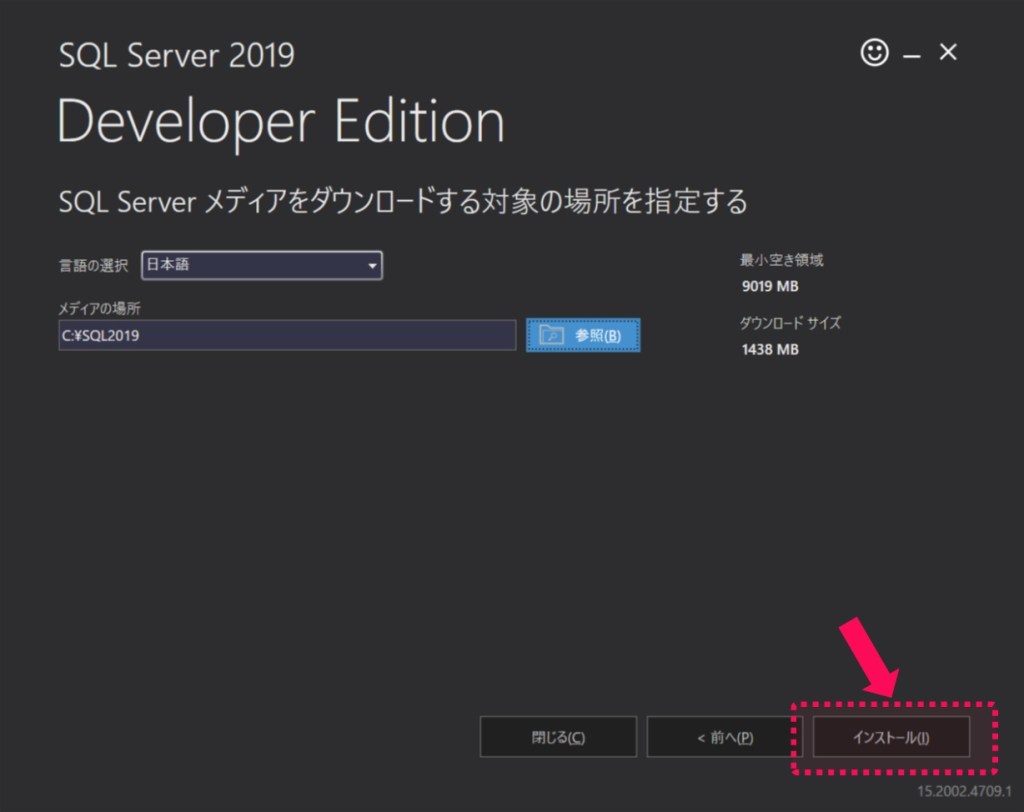Screen dimensions: 1024x812
Task: Go back with the 前へ(P) button
Action: click(x=724, y=737)
